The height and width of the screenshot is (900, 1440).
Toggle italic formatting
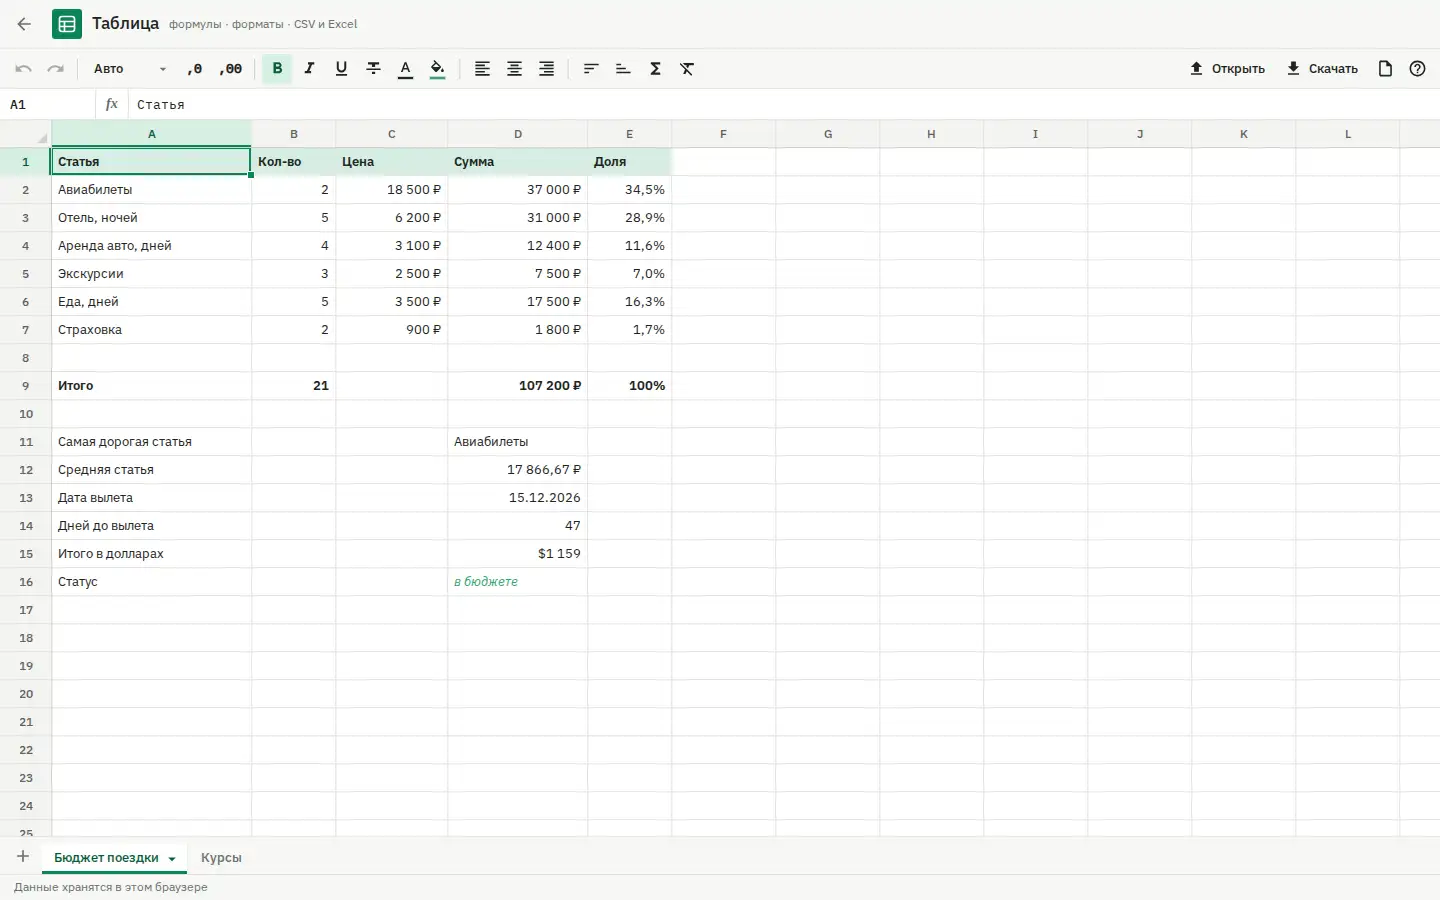pyautogui.click(x=309, y=69)
